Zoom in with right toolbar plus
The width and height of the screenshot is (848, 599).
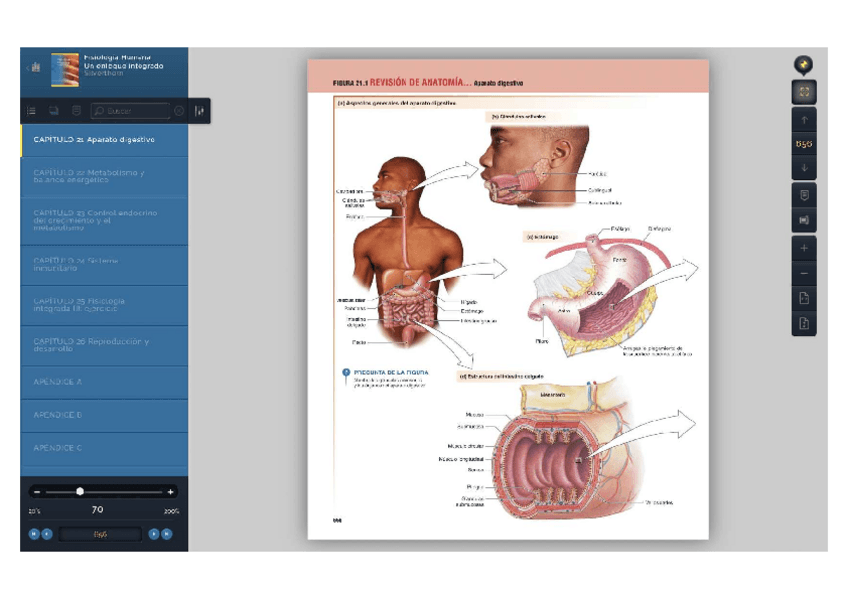click(x=804, y=248)
